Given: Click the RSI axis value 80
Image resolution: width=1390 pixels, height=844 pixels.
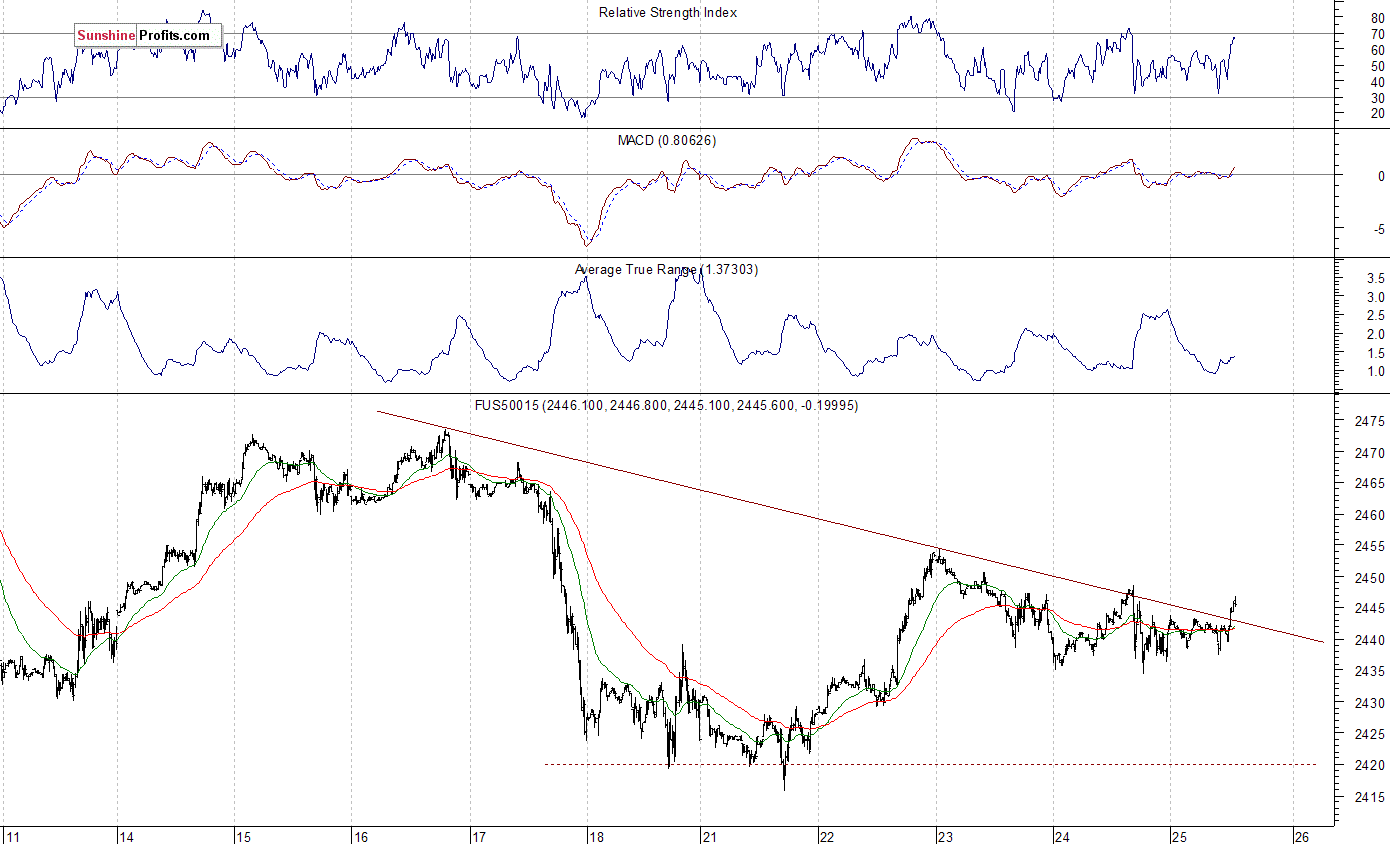Looking at the screenshot, I should click(x=1377, y=18).
